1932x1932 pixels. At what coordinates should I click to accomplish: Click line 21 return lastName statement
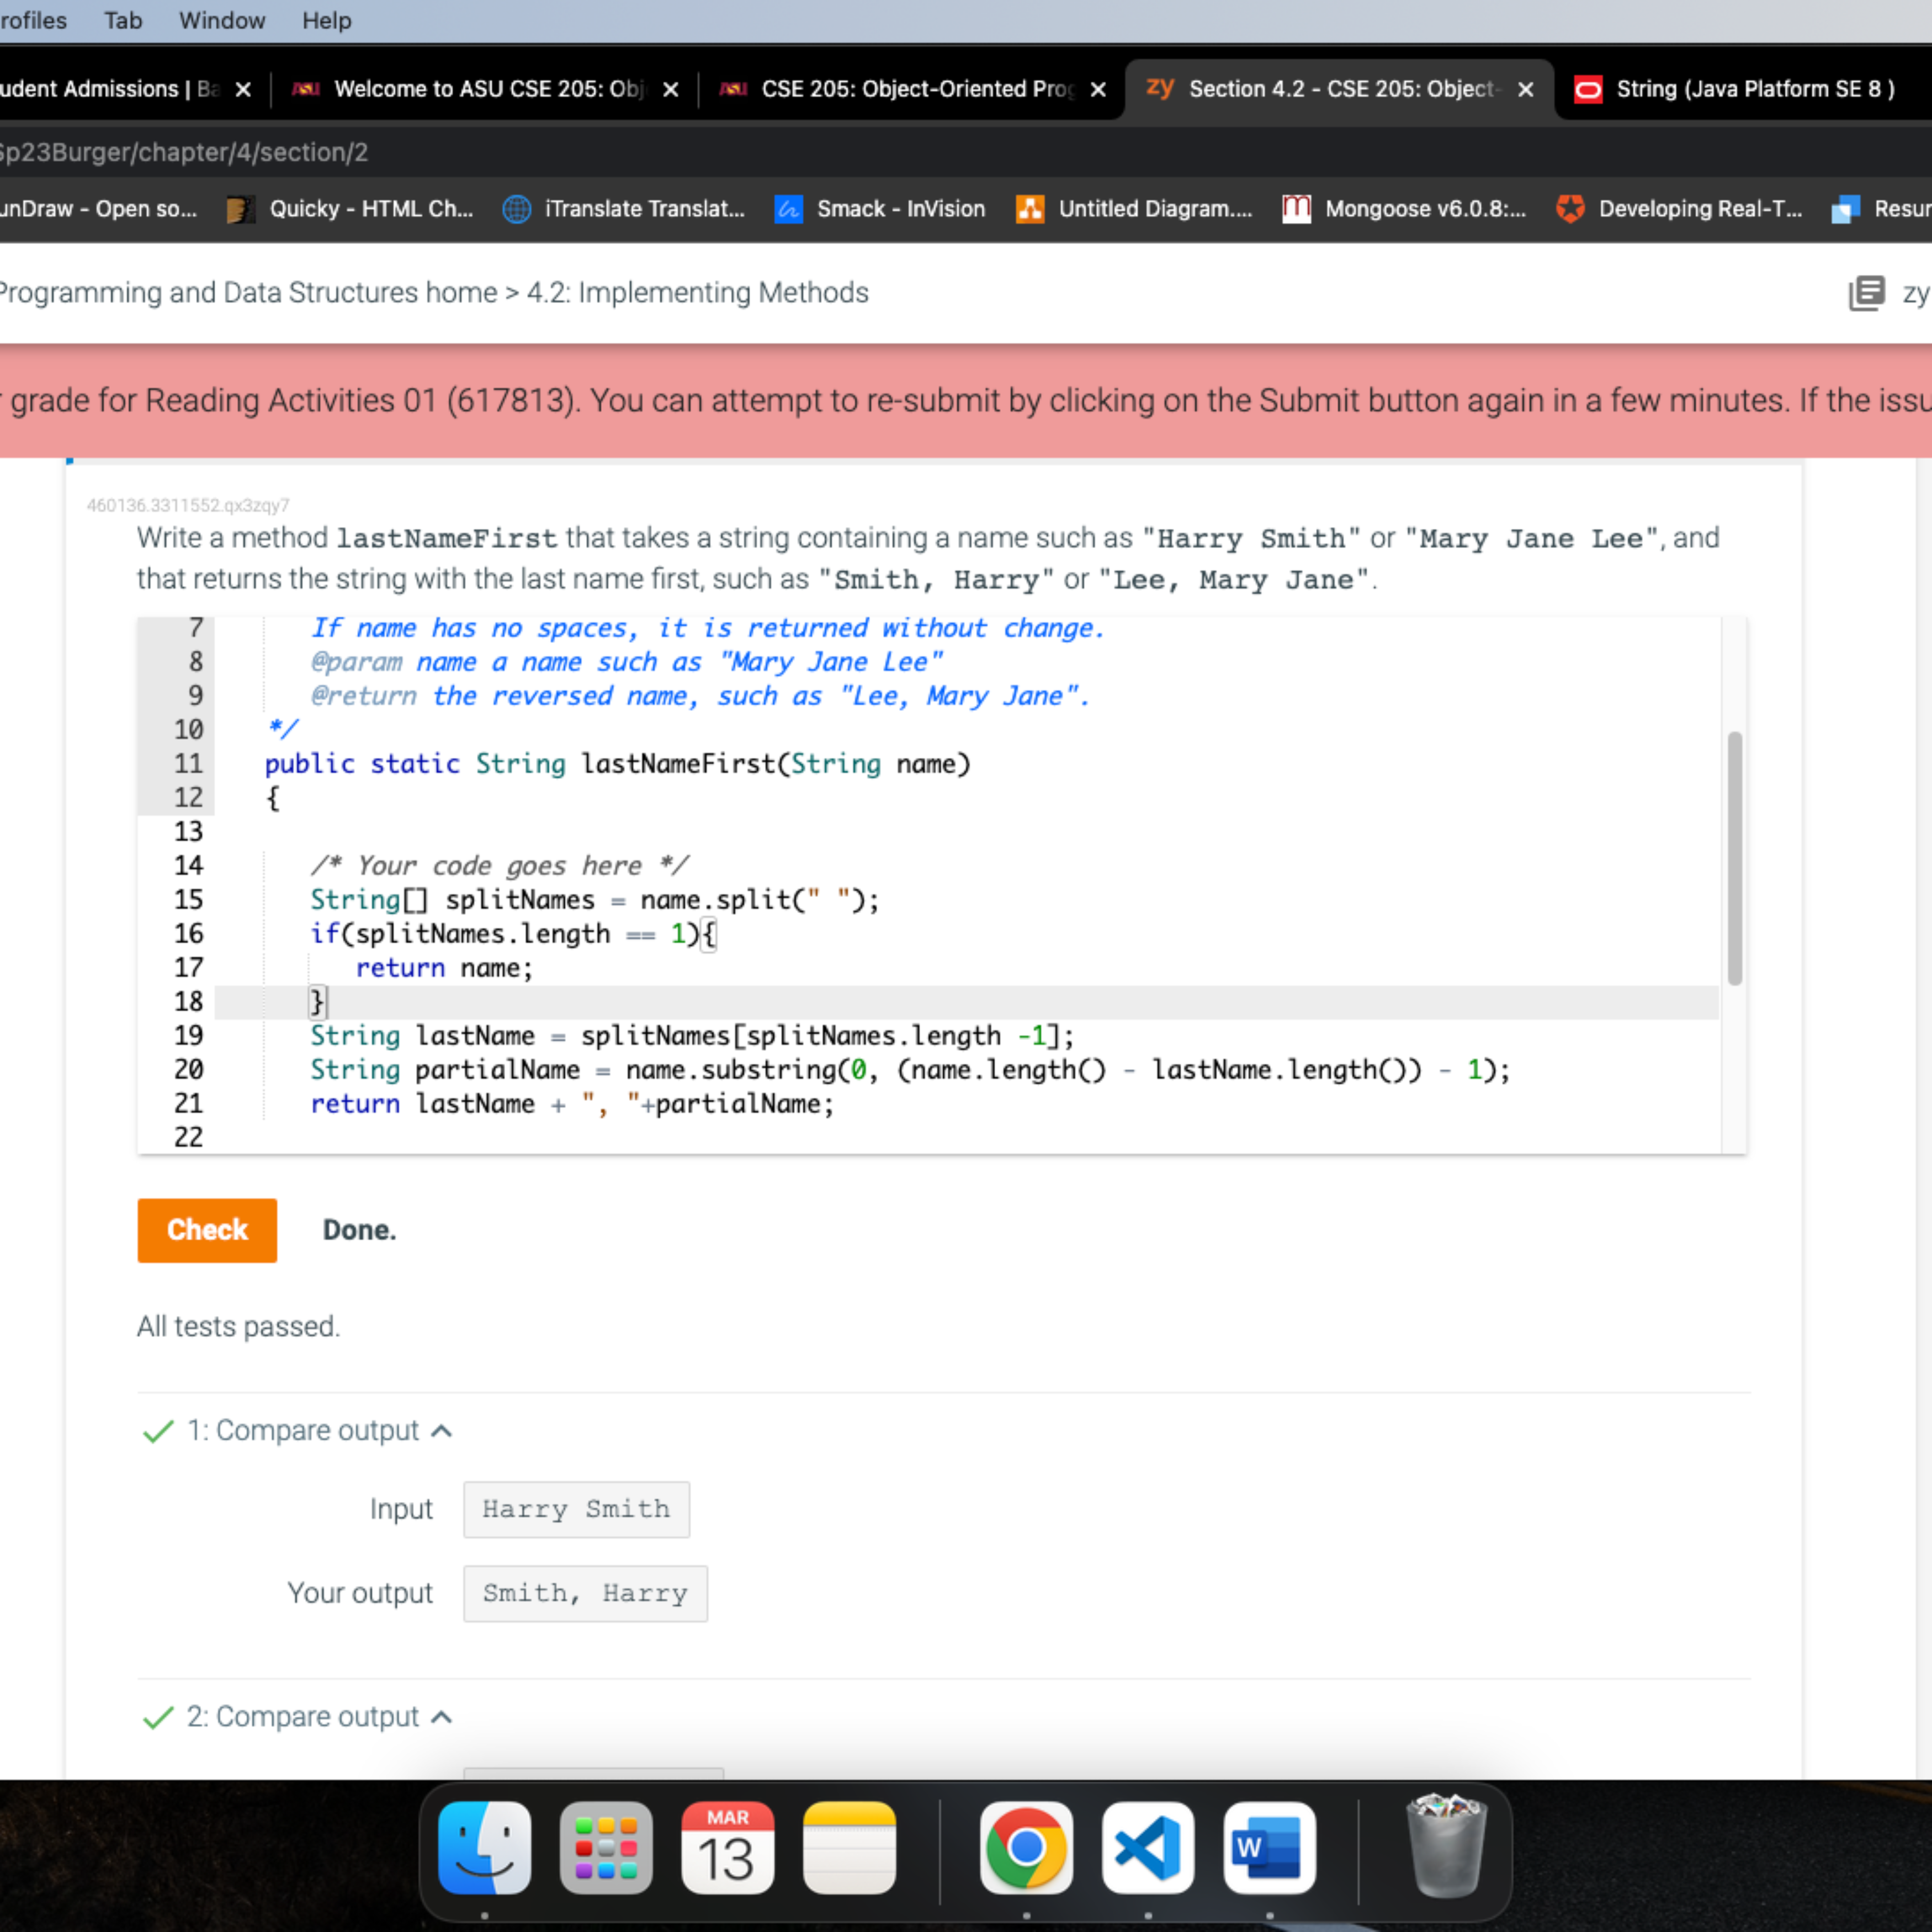click(572, 1104)
